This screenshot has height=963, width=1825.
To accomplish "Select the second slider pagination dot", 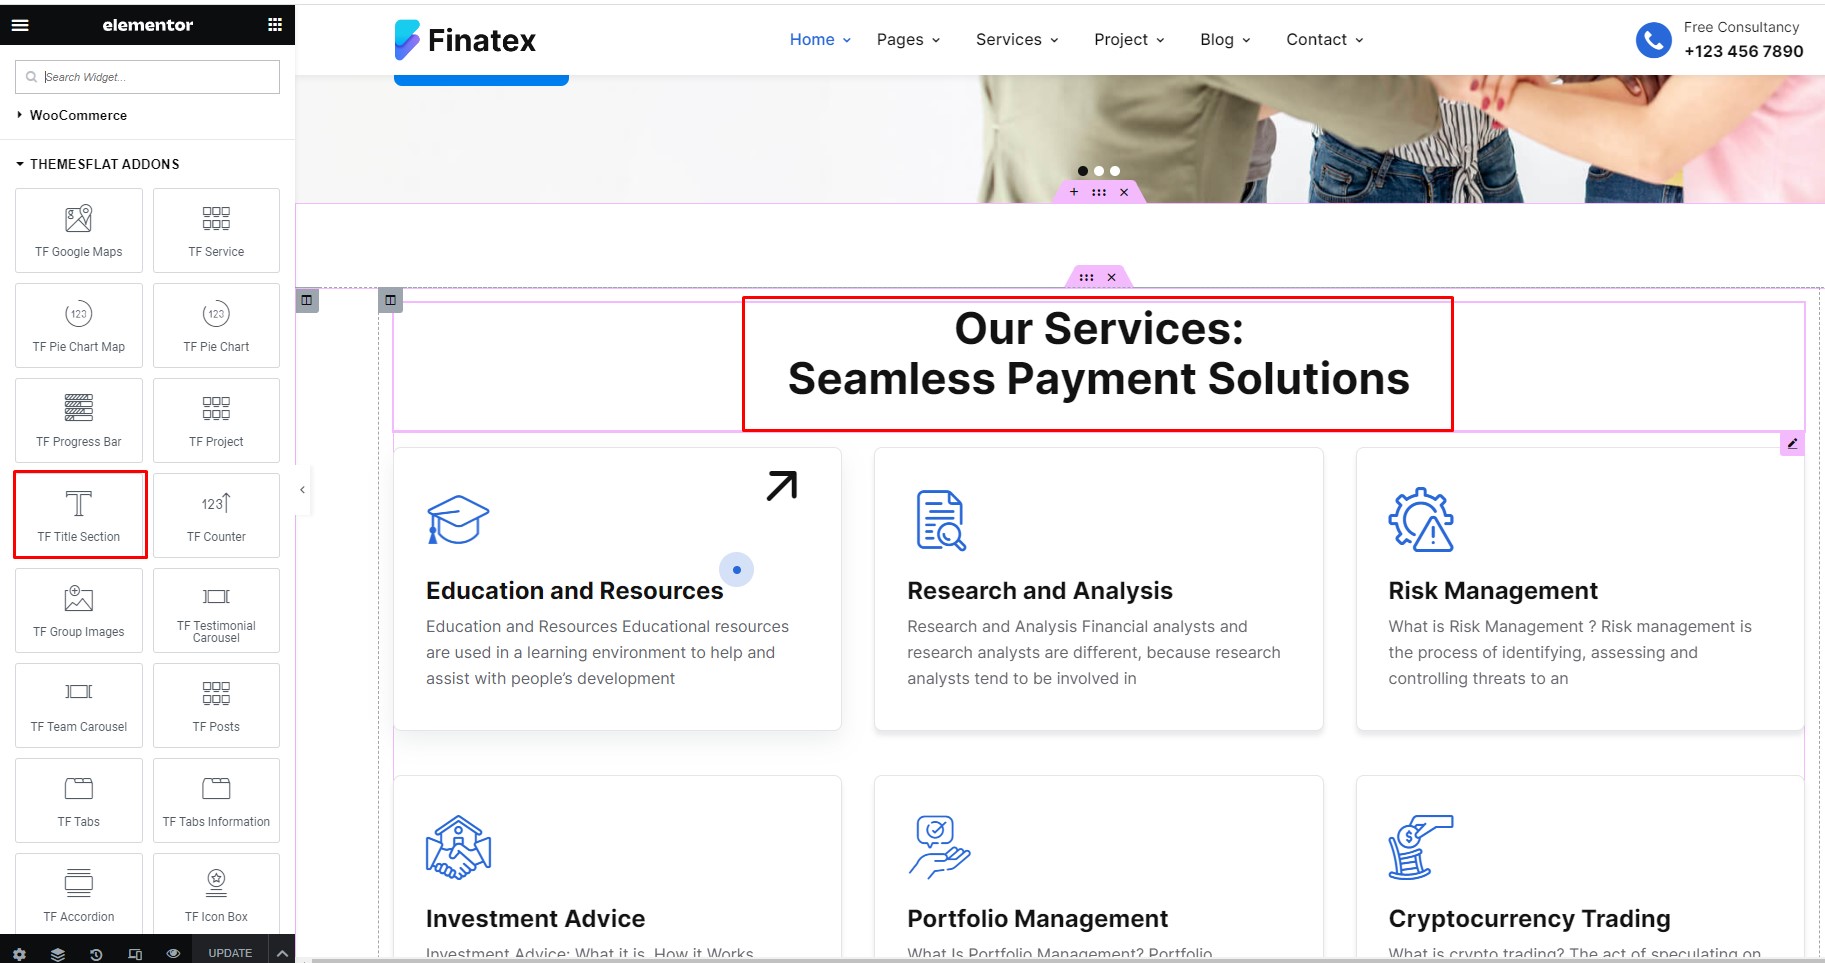I will [x=1099, y=171].
